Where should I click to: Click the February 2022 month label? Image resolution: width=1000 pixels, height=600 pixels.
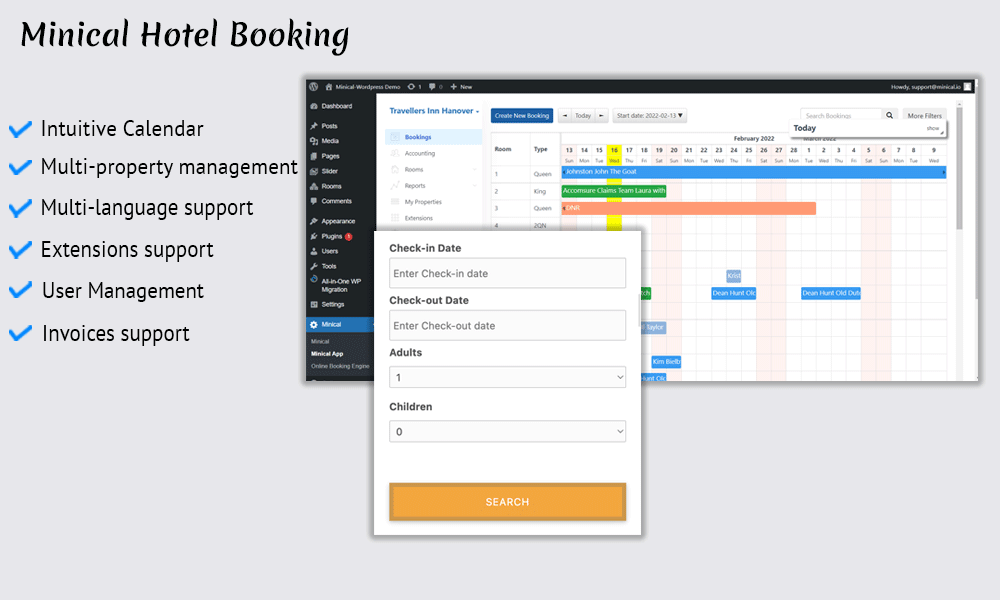coord(754,138)
